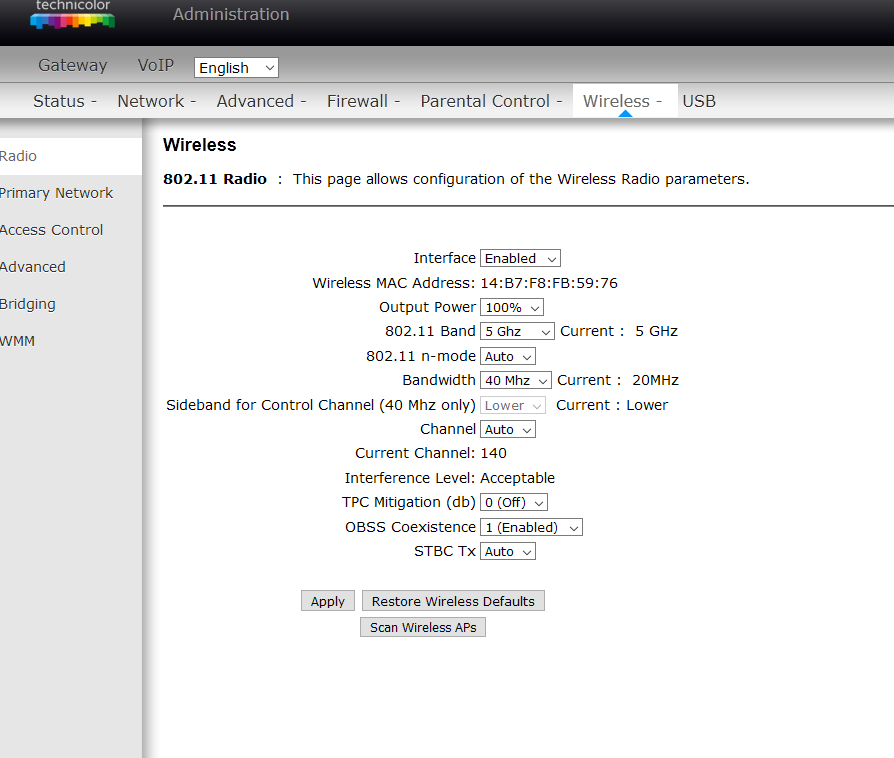This screenshot has width=894, height=758.
Task: Open Access Control in the sidebar
Action: [x=51, y=230]
